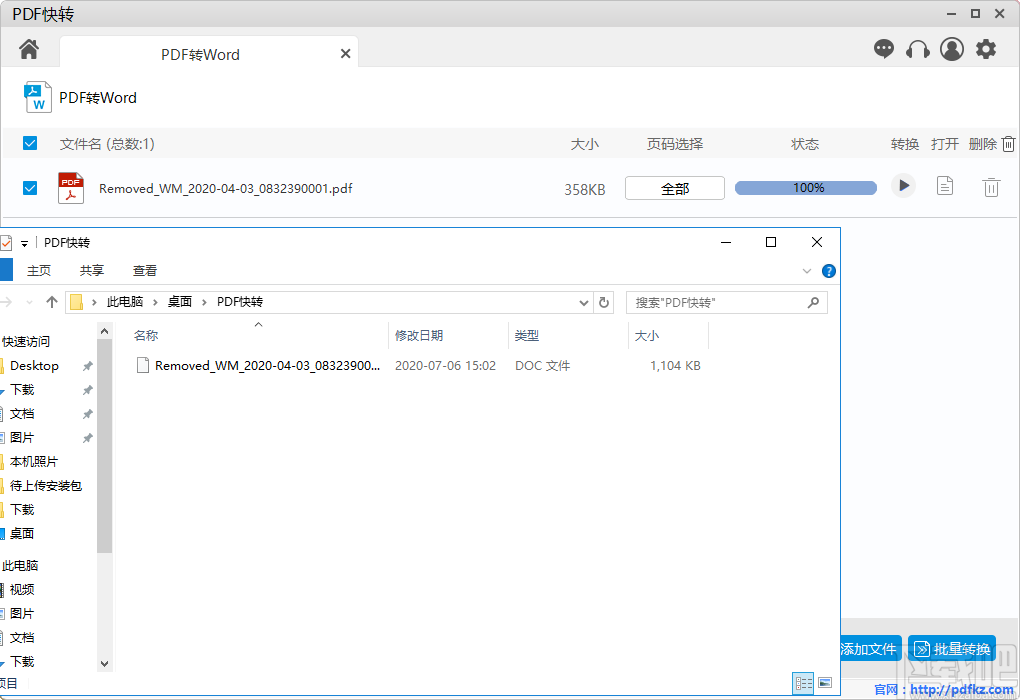Start conversion with the play icon
1020x700 pixels.
click(x=903, y=186)
